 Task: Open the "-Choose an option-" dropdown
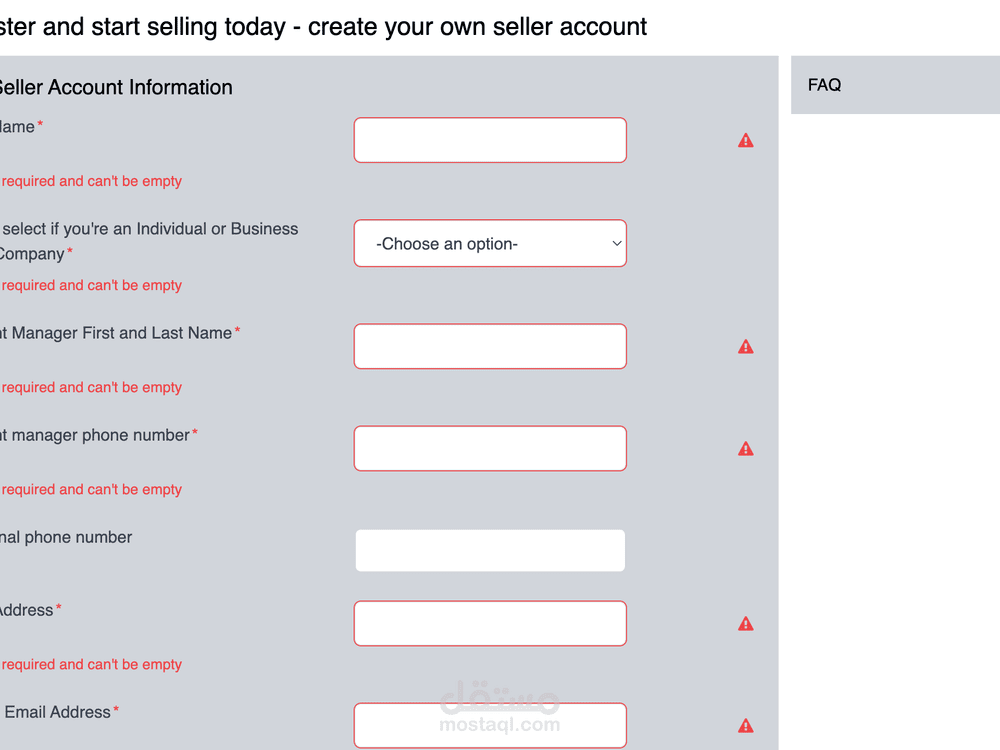coord(490,244)
